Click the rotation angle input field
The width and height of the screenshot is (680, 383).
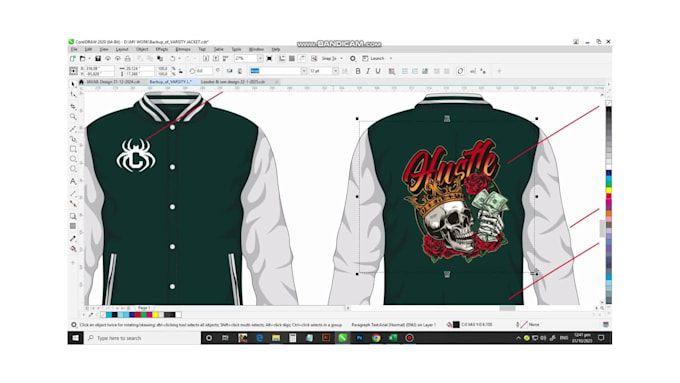(204, 71)
